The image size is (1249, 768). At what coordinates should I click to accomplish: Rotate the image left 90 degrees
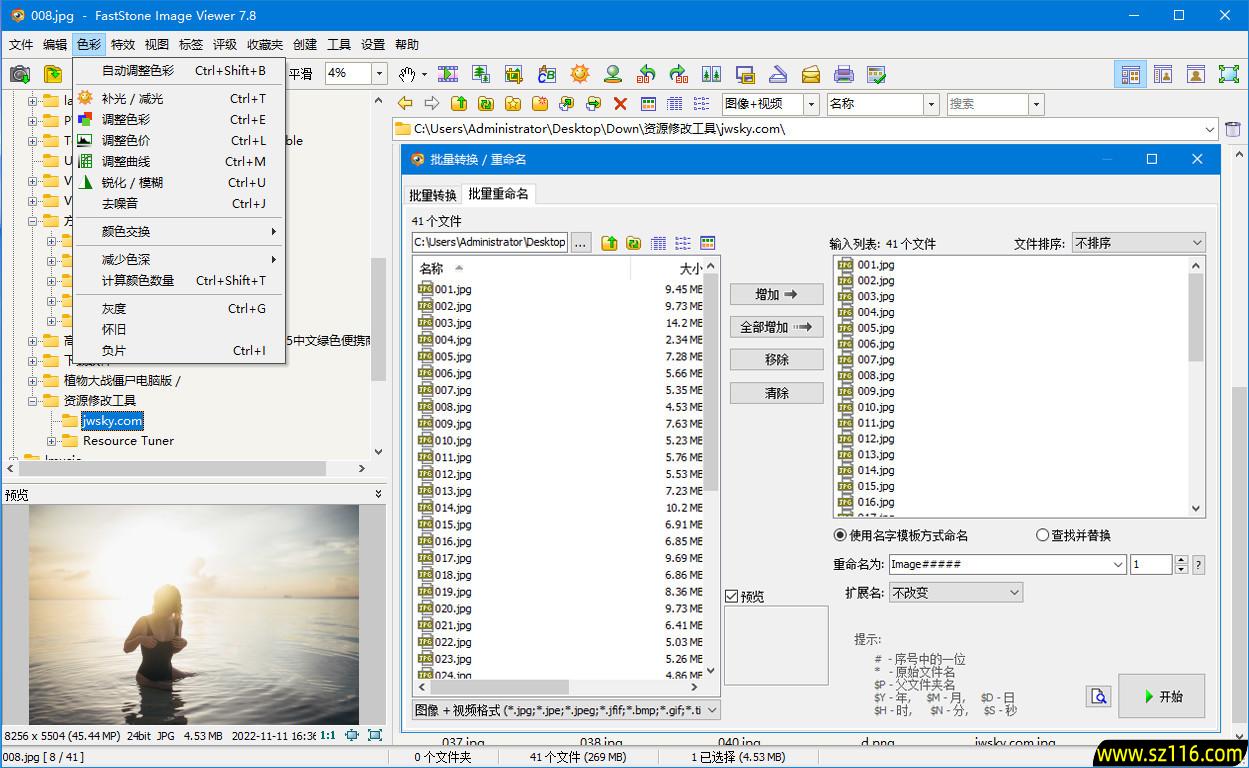tap(645, 73)
